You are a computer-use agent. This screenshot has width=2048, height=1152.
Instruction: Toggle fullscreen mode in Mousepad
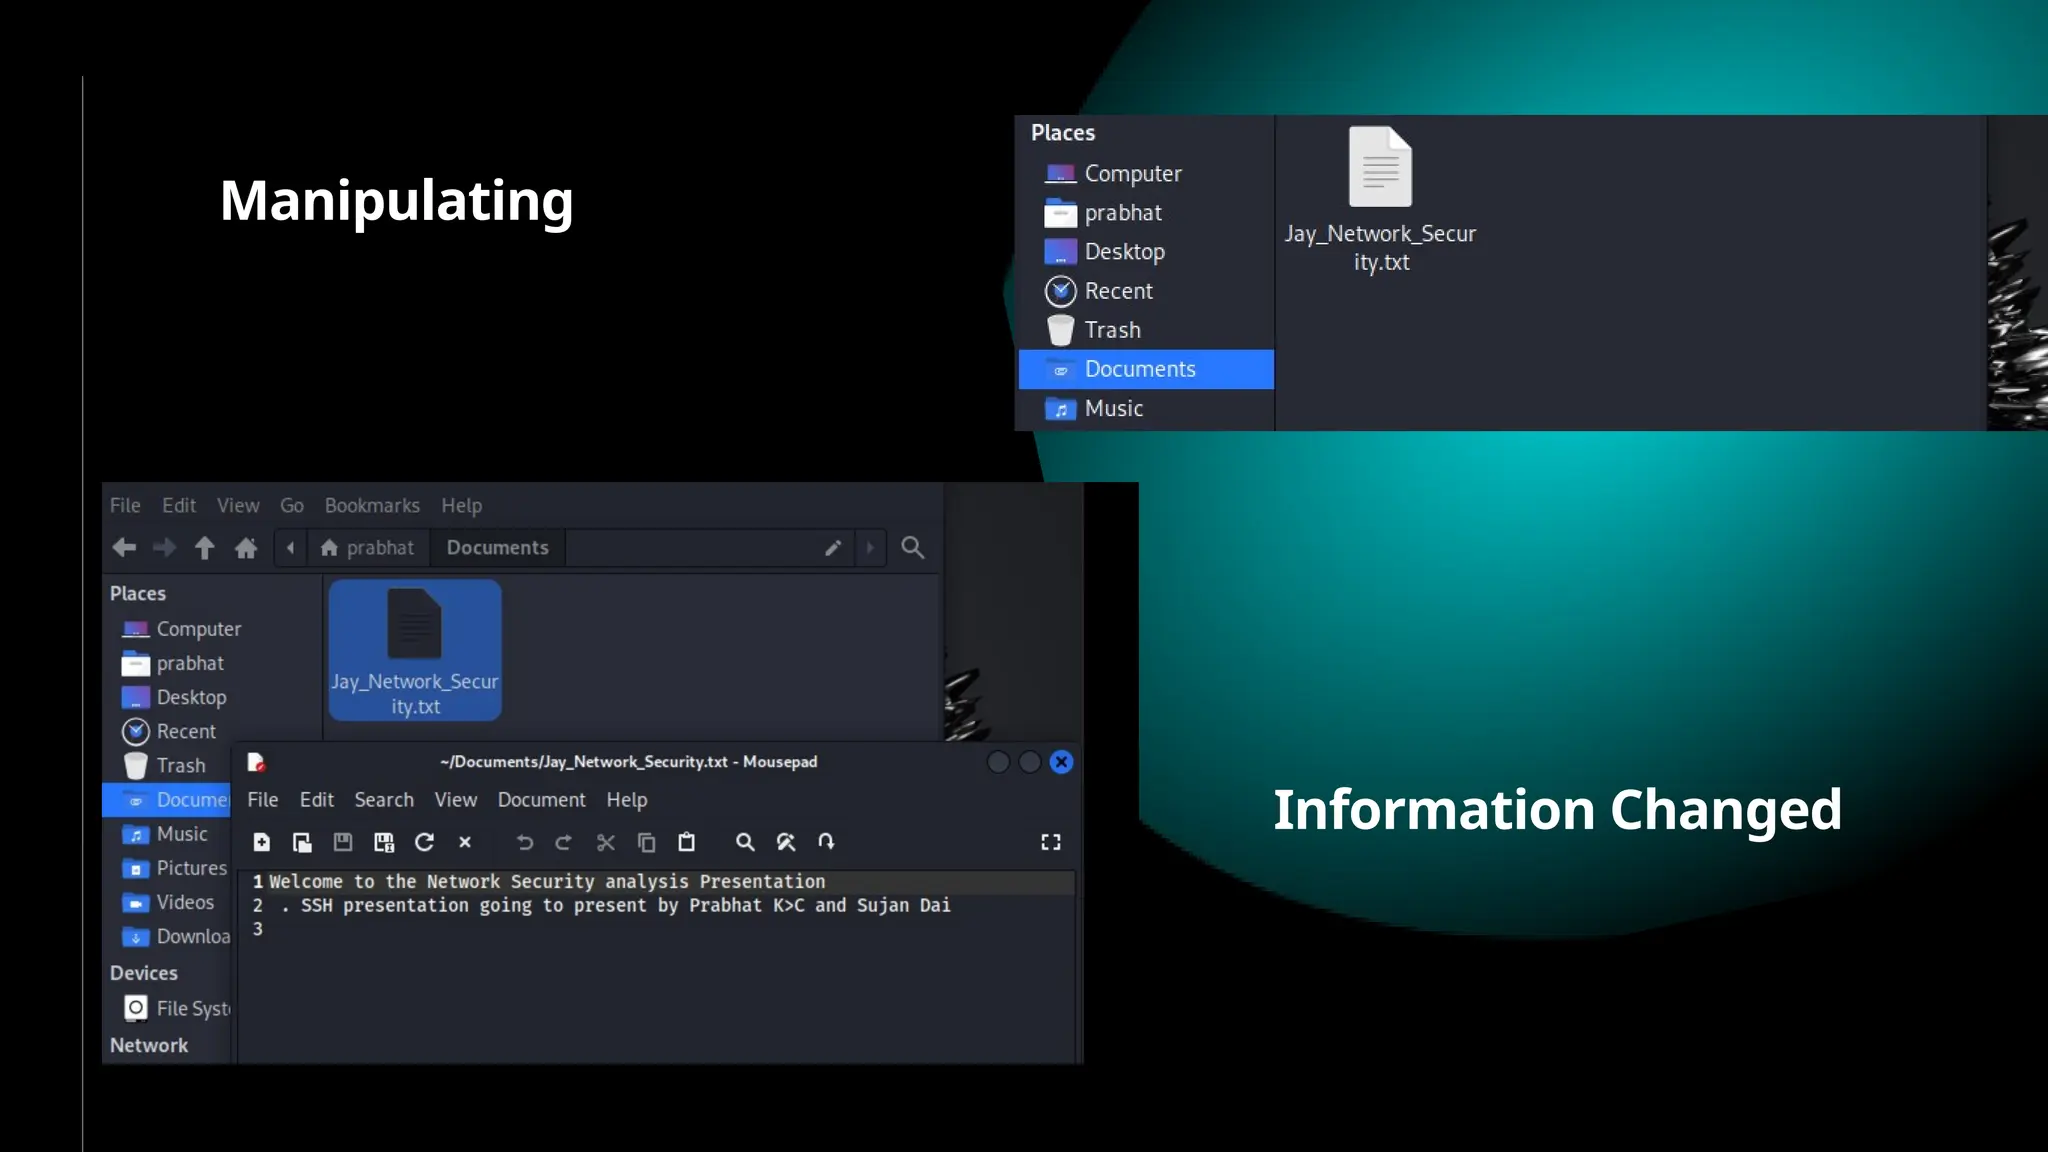pyautogui.click(x=1051, y=842)
